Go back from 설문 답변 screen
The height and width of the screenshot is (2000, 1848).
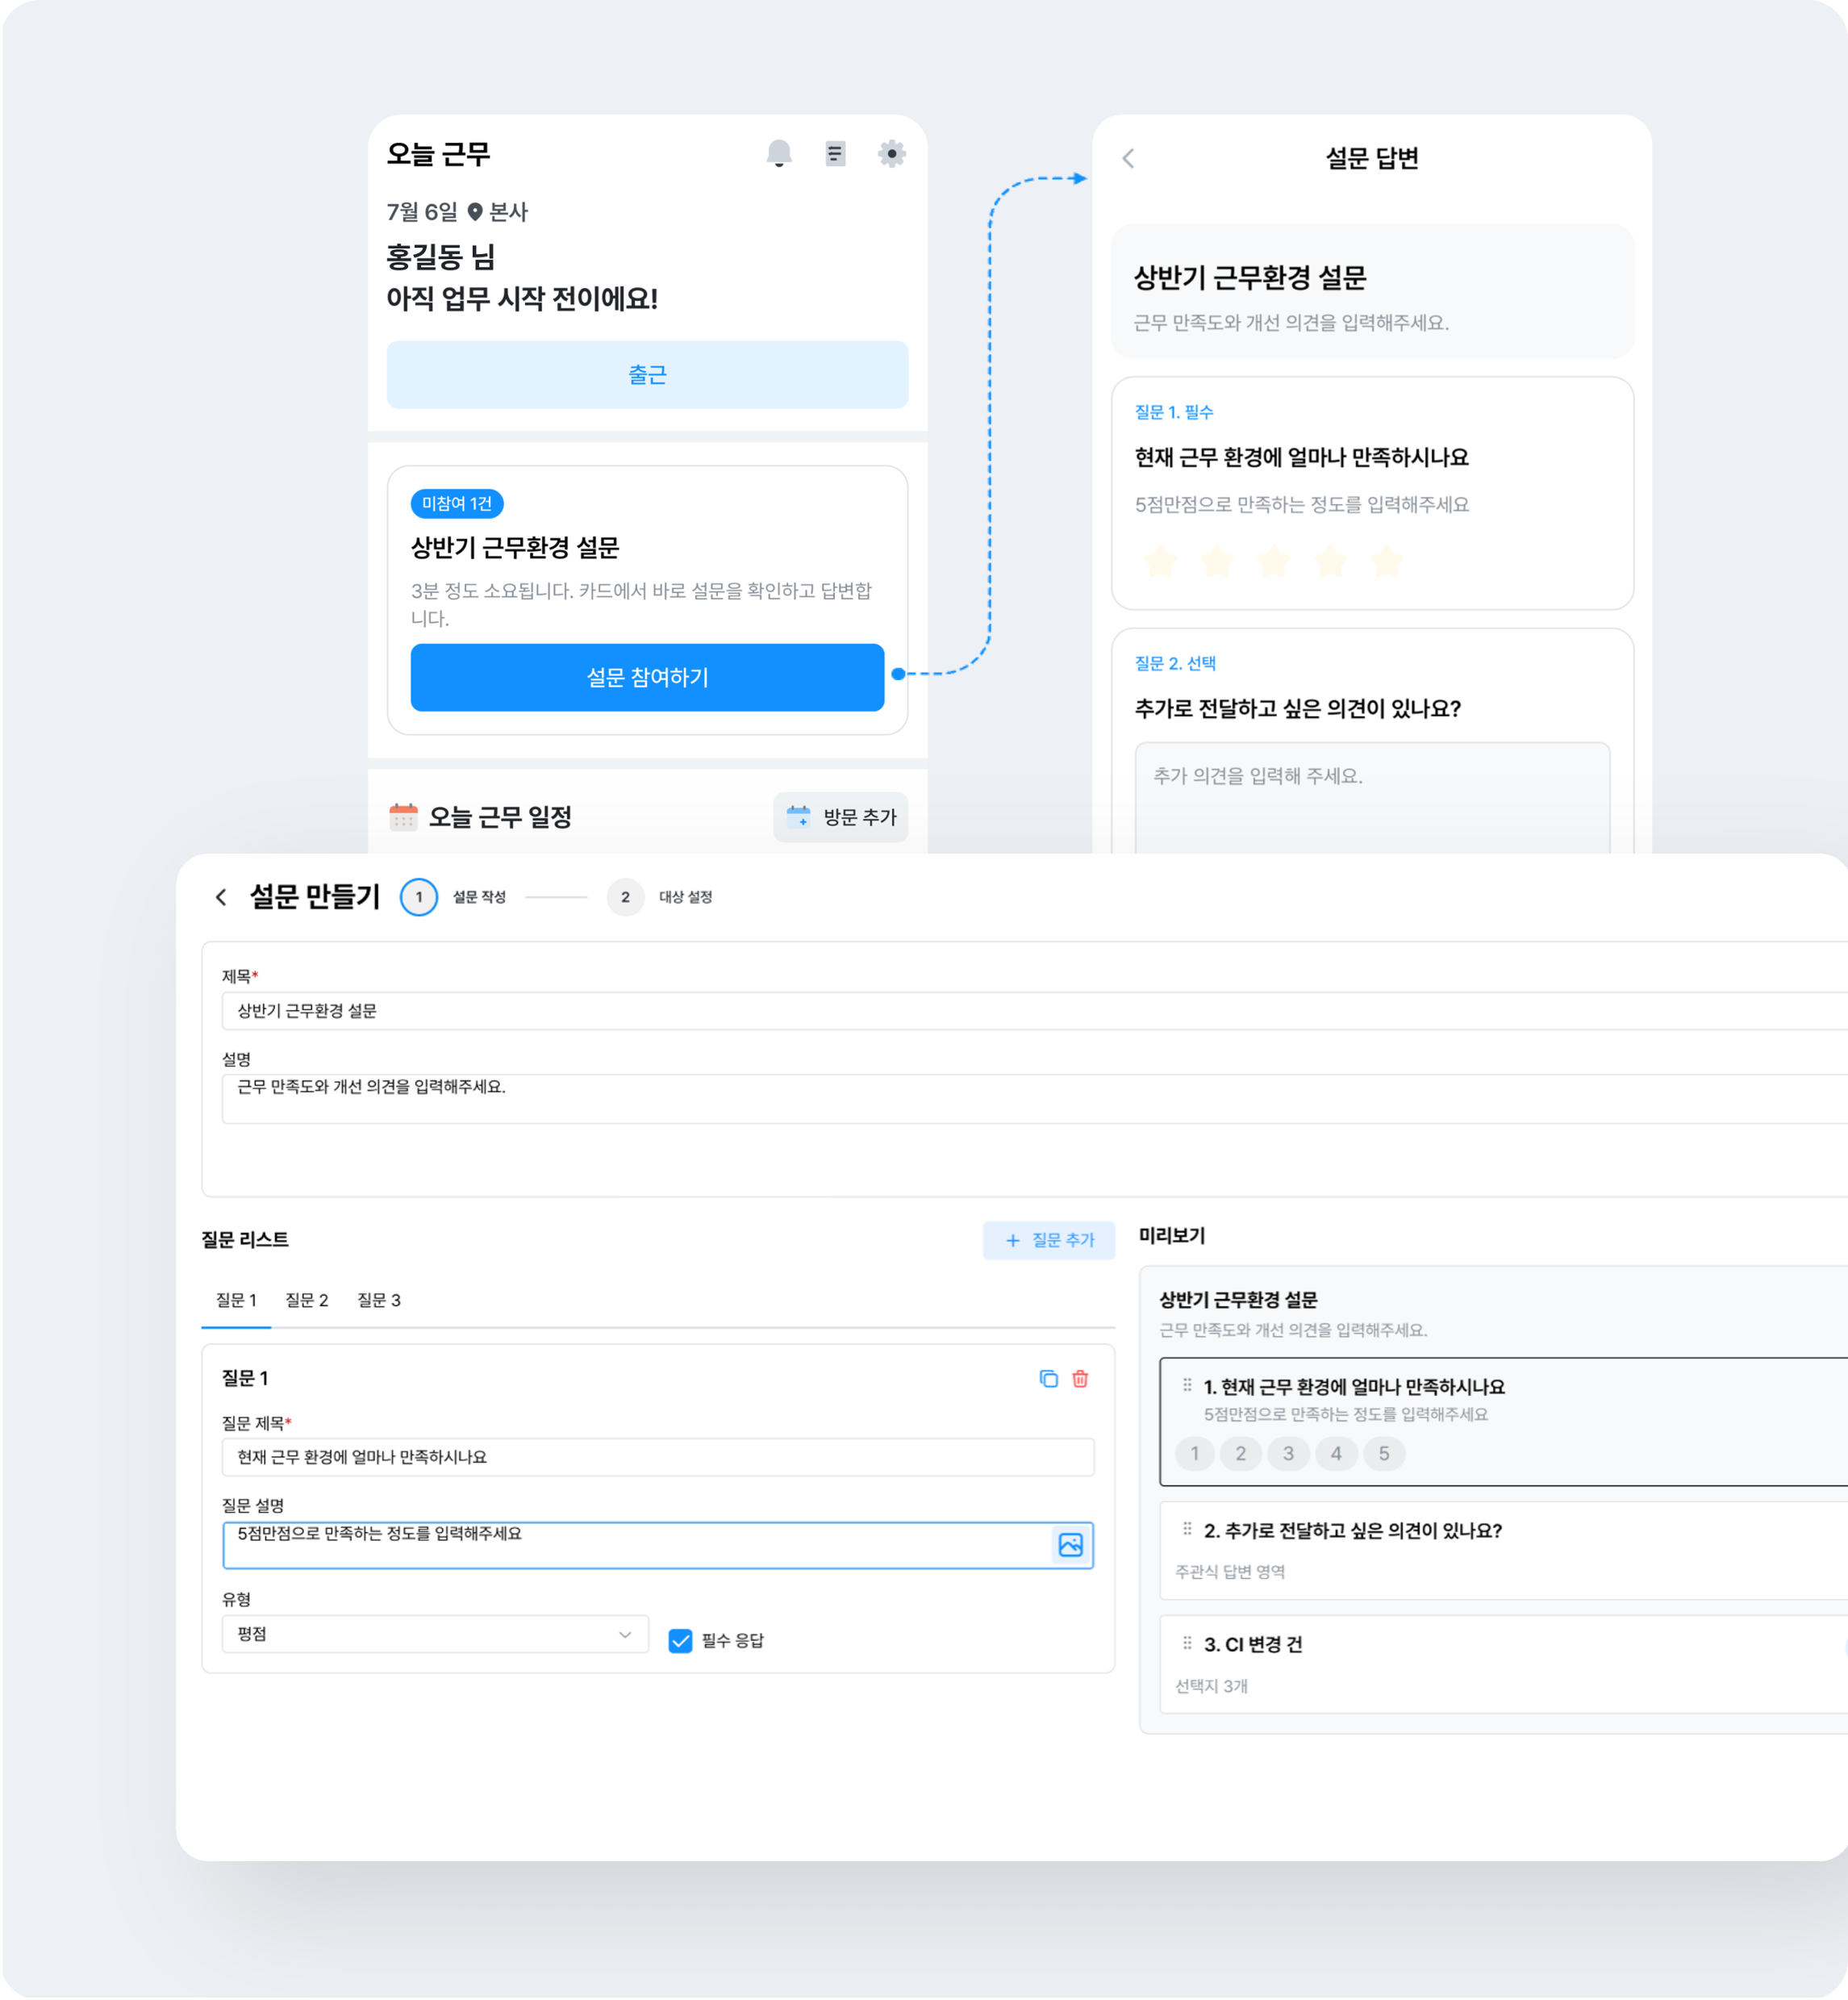pyautogui.click(x=1128, y=158)
